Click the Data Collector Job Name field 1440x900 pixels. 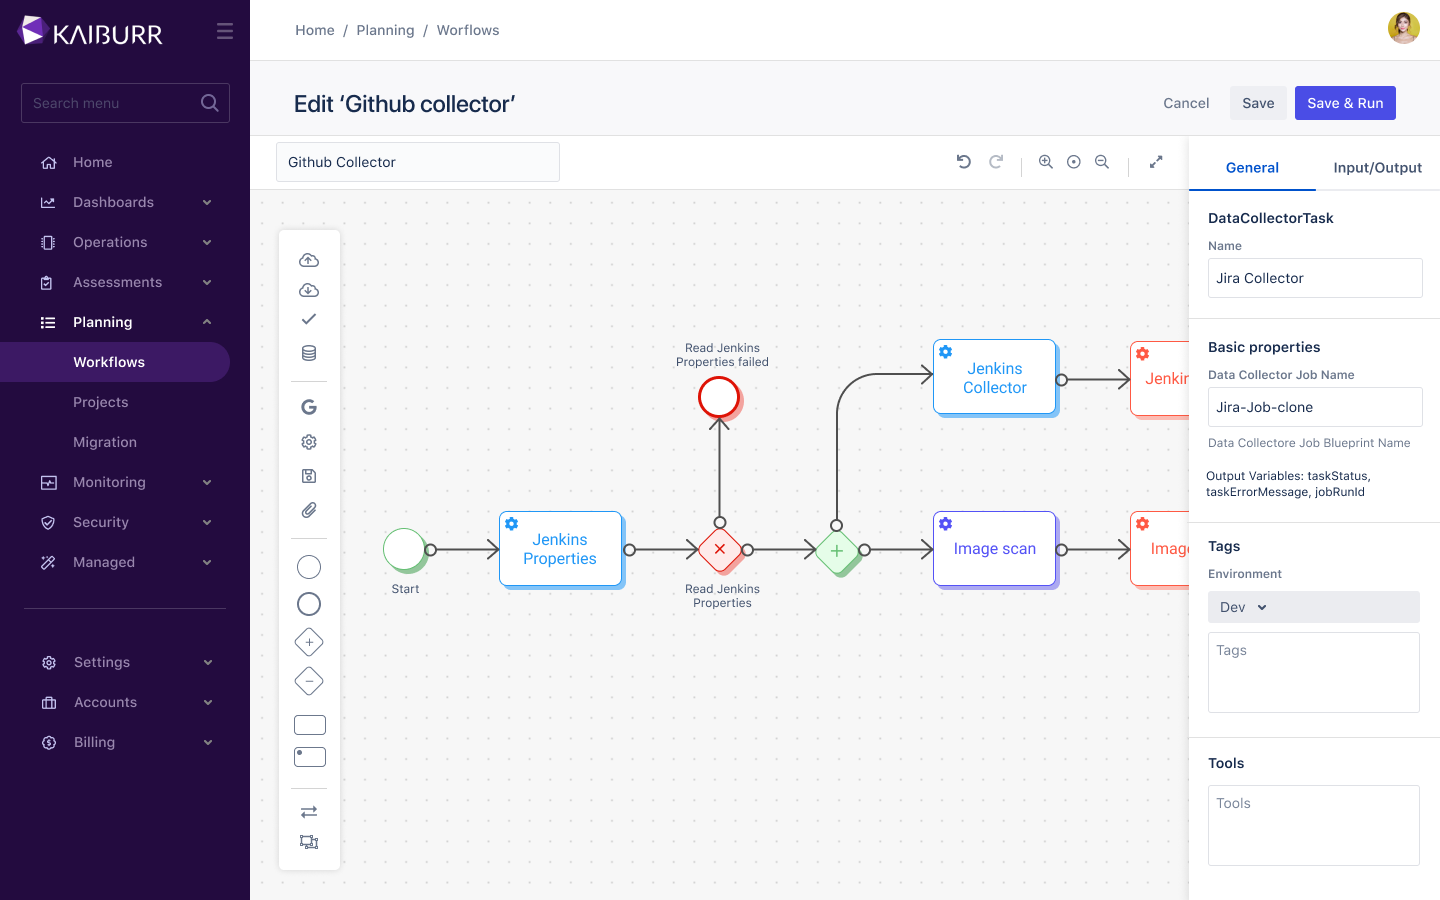[1314, 407]
